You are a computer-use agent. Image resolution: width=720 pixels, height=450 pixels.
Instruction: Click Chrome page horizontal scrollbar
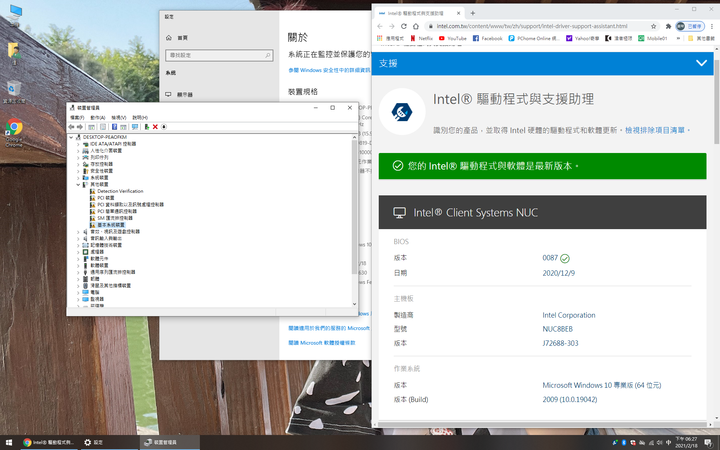(542, 424)
